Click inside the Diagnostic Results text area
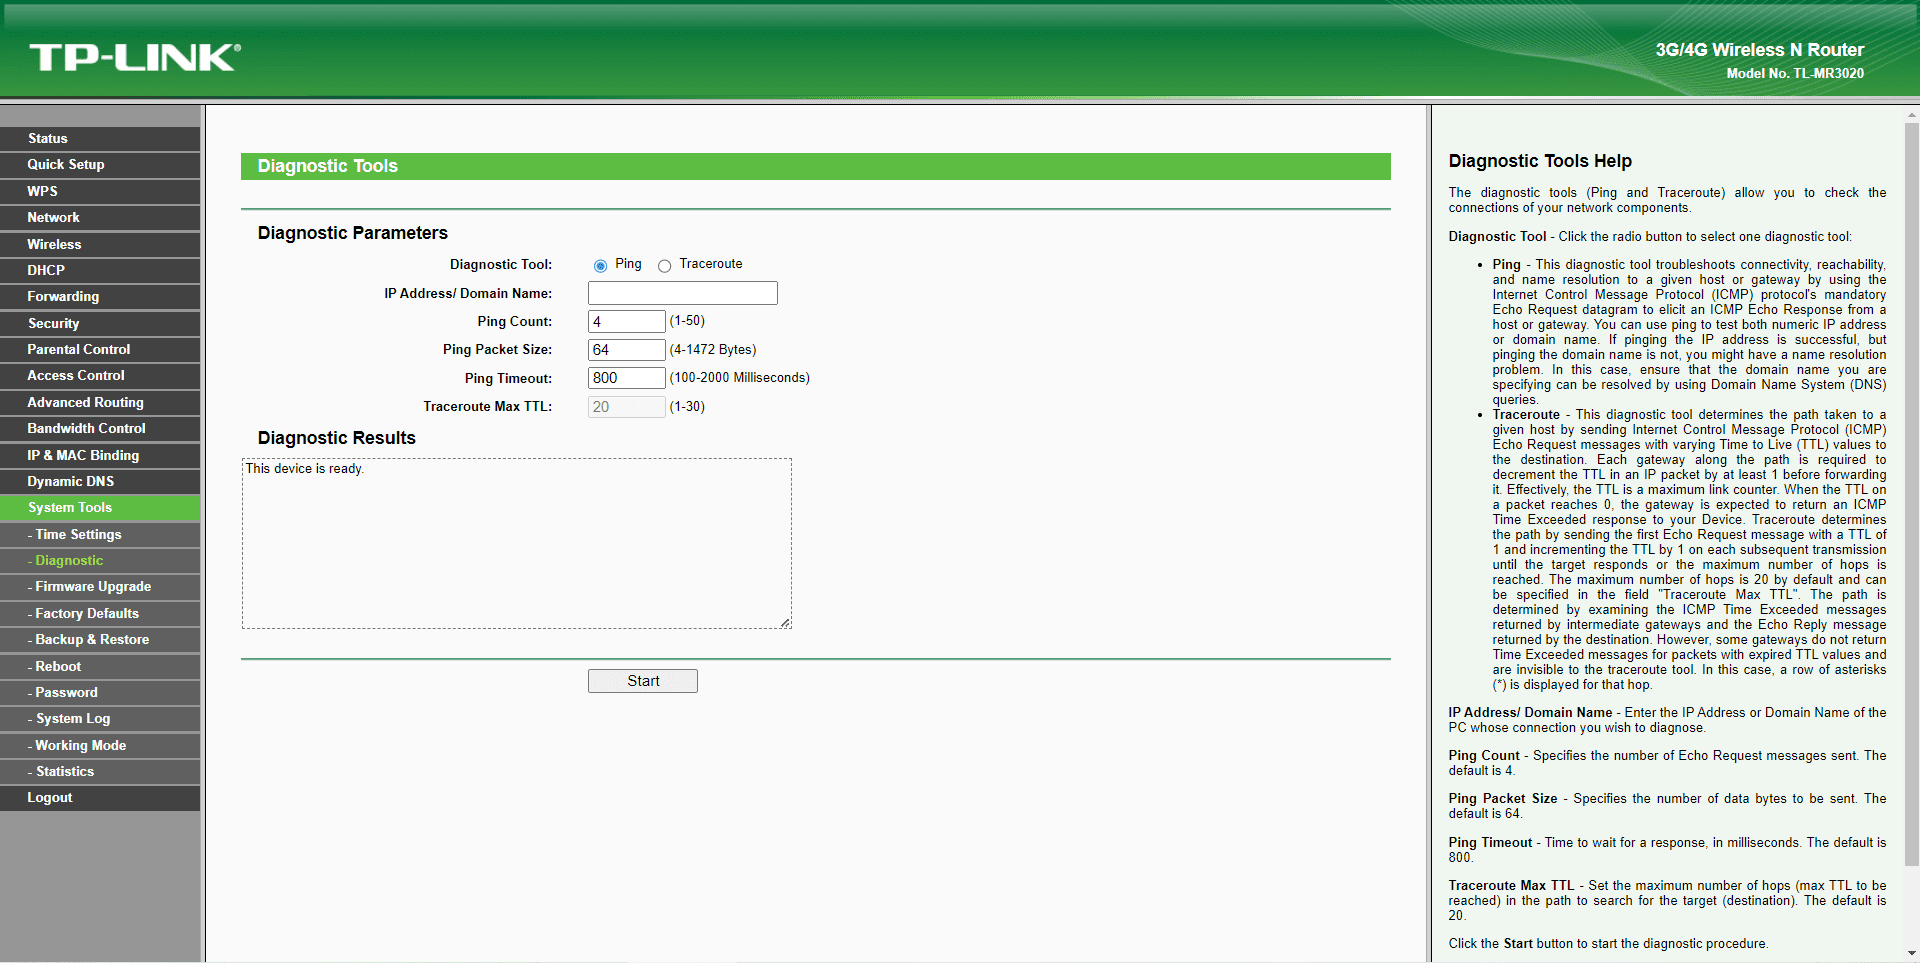 517,544
